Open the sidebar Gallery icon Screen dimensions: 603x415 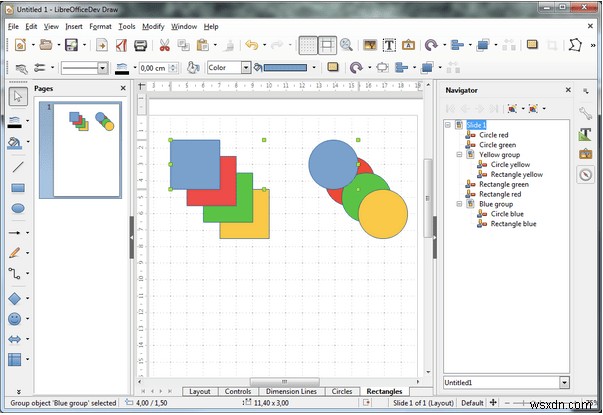tap(585, 154)
